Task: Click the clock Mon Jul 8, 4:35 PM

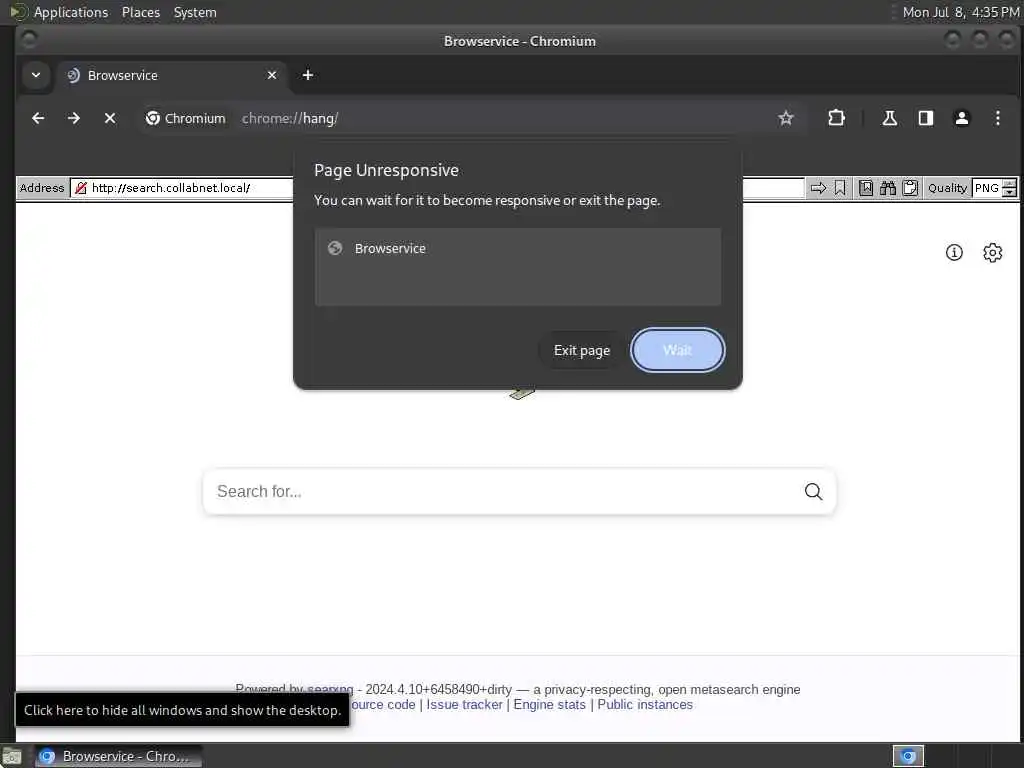Action: pos(961,12)
